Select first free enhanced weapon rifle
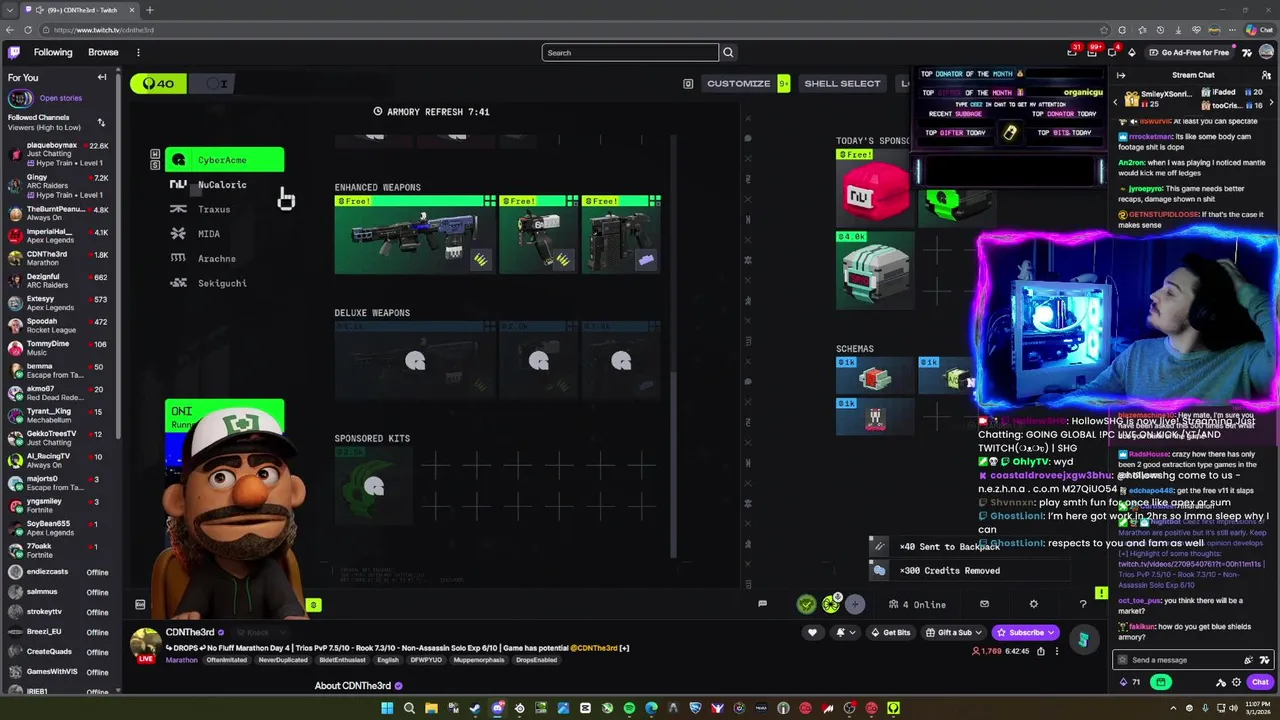 (415, 235)
